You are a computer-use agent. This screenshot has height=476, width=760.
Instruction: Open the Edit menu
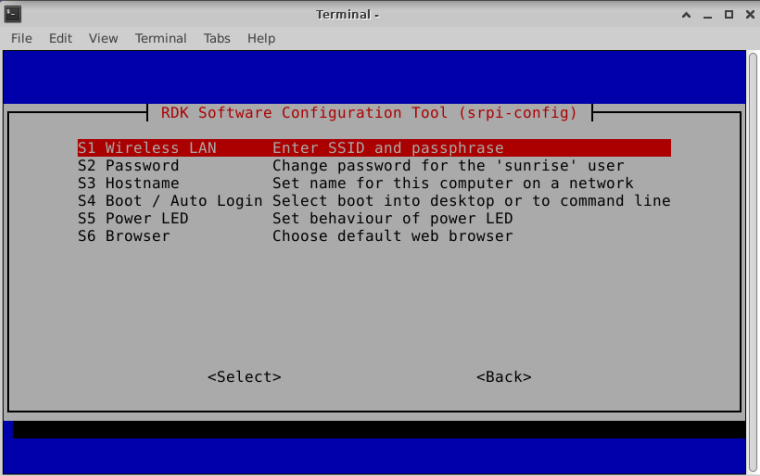click(x=60, y=38)
